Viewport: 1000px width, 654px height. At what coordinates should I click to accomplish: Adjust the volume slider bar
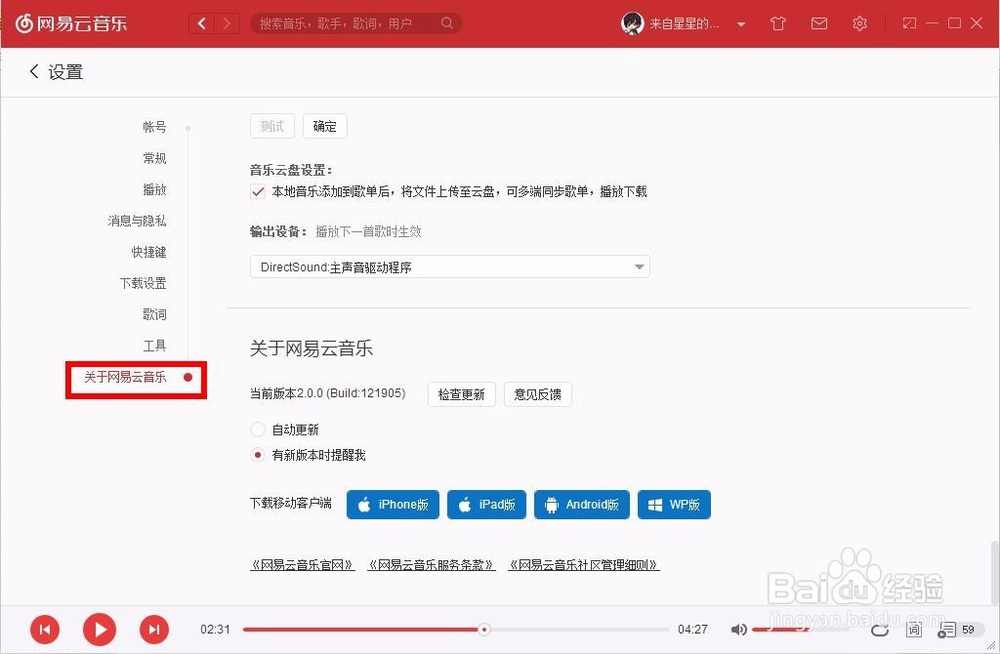pyautogui.click(x=801, y=630)
